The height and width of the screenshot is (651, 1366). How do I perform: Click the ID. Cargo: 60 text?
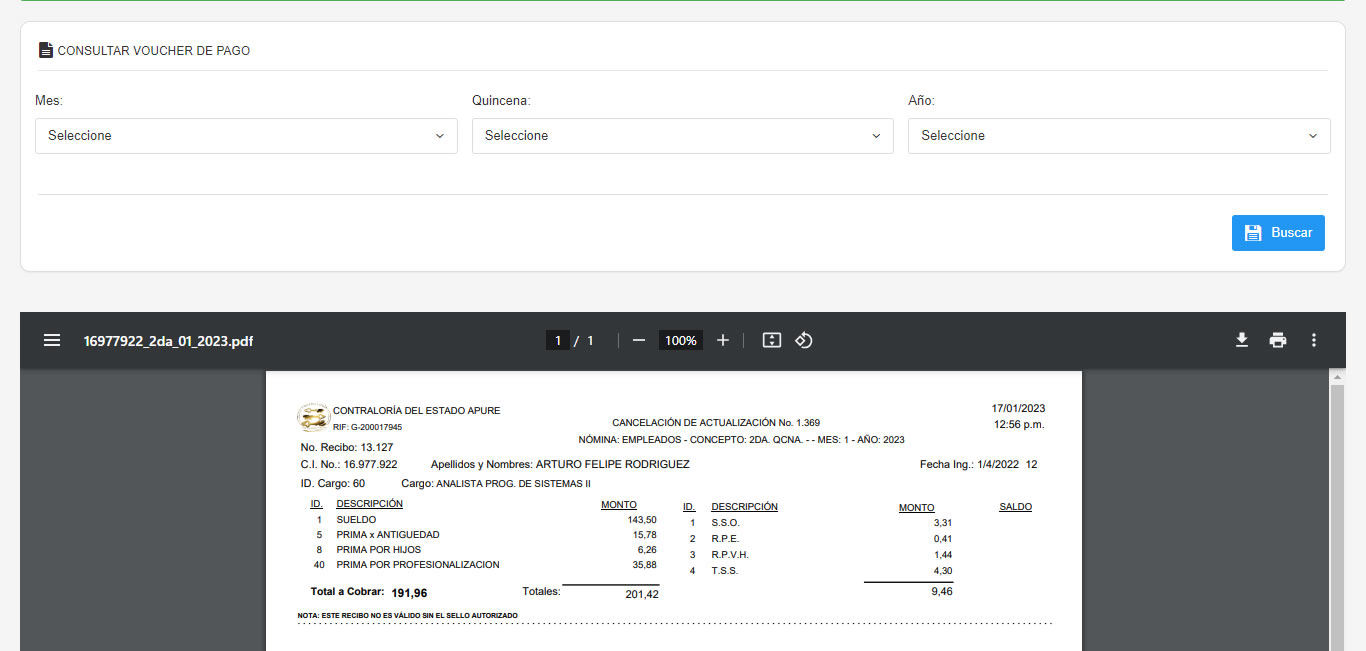tap(333, 484)
